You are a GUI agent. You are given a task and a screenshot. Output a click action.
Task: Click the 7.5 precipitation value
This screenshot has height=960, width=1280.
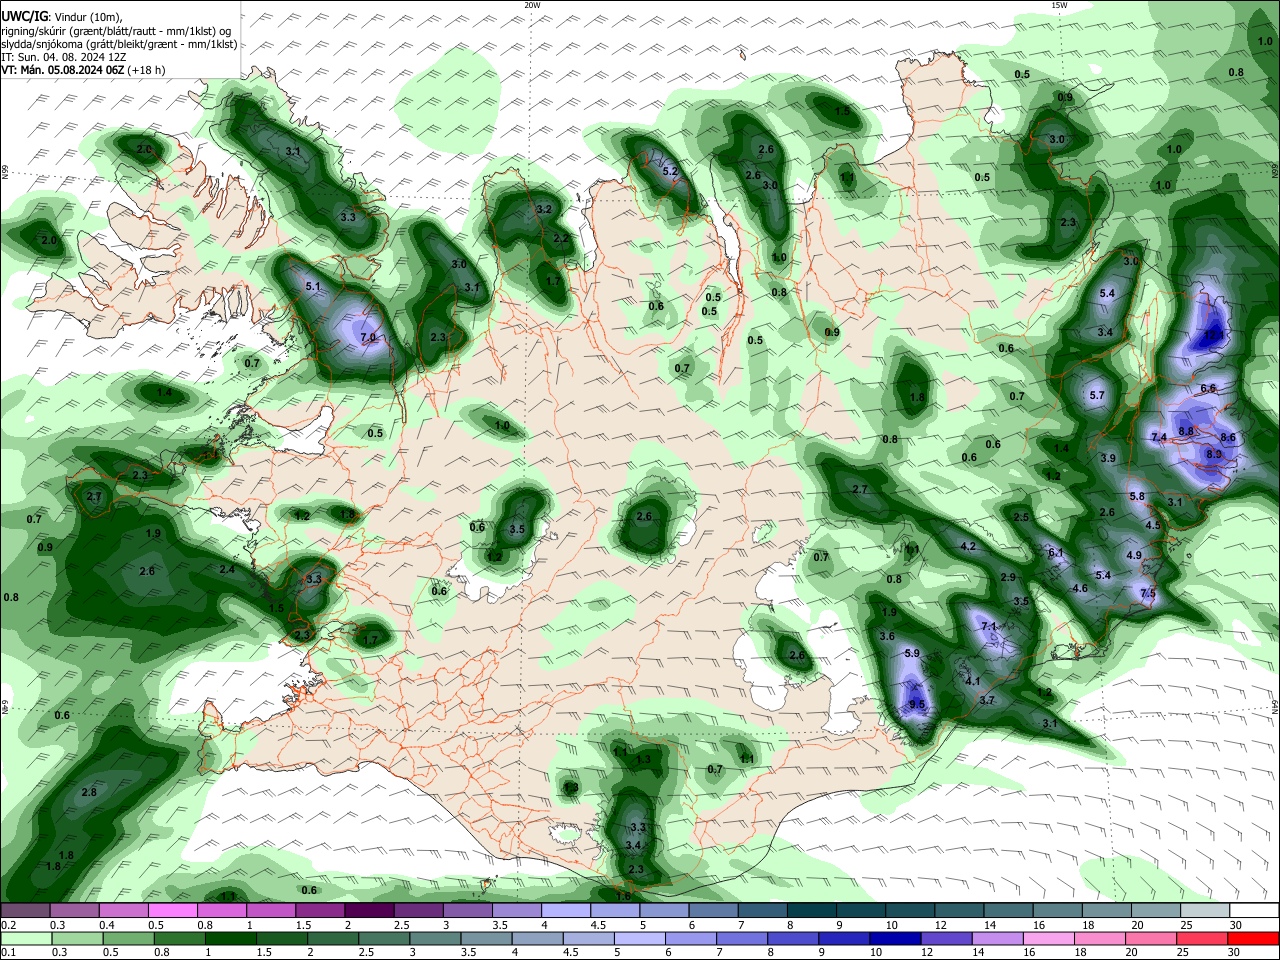pos(1148,593)
